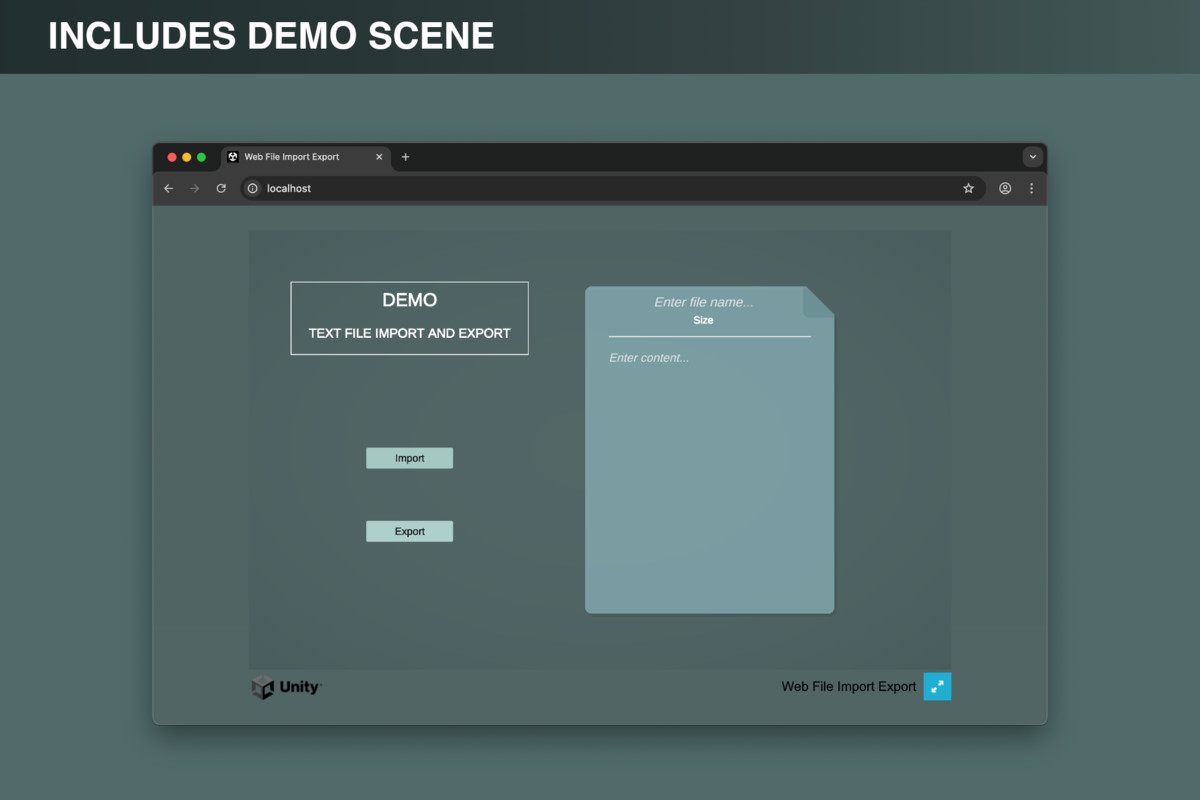The height and width of the screenshot is (800, 1200).
Task: Click the back navigation arrow
Action: point(168,188)
